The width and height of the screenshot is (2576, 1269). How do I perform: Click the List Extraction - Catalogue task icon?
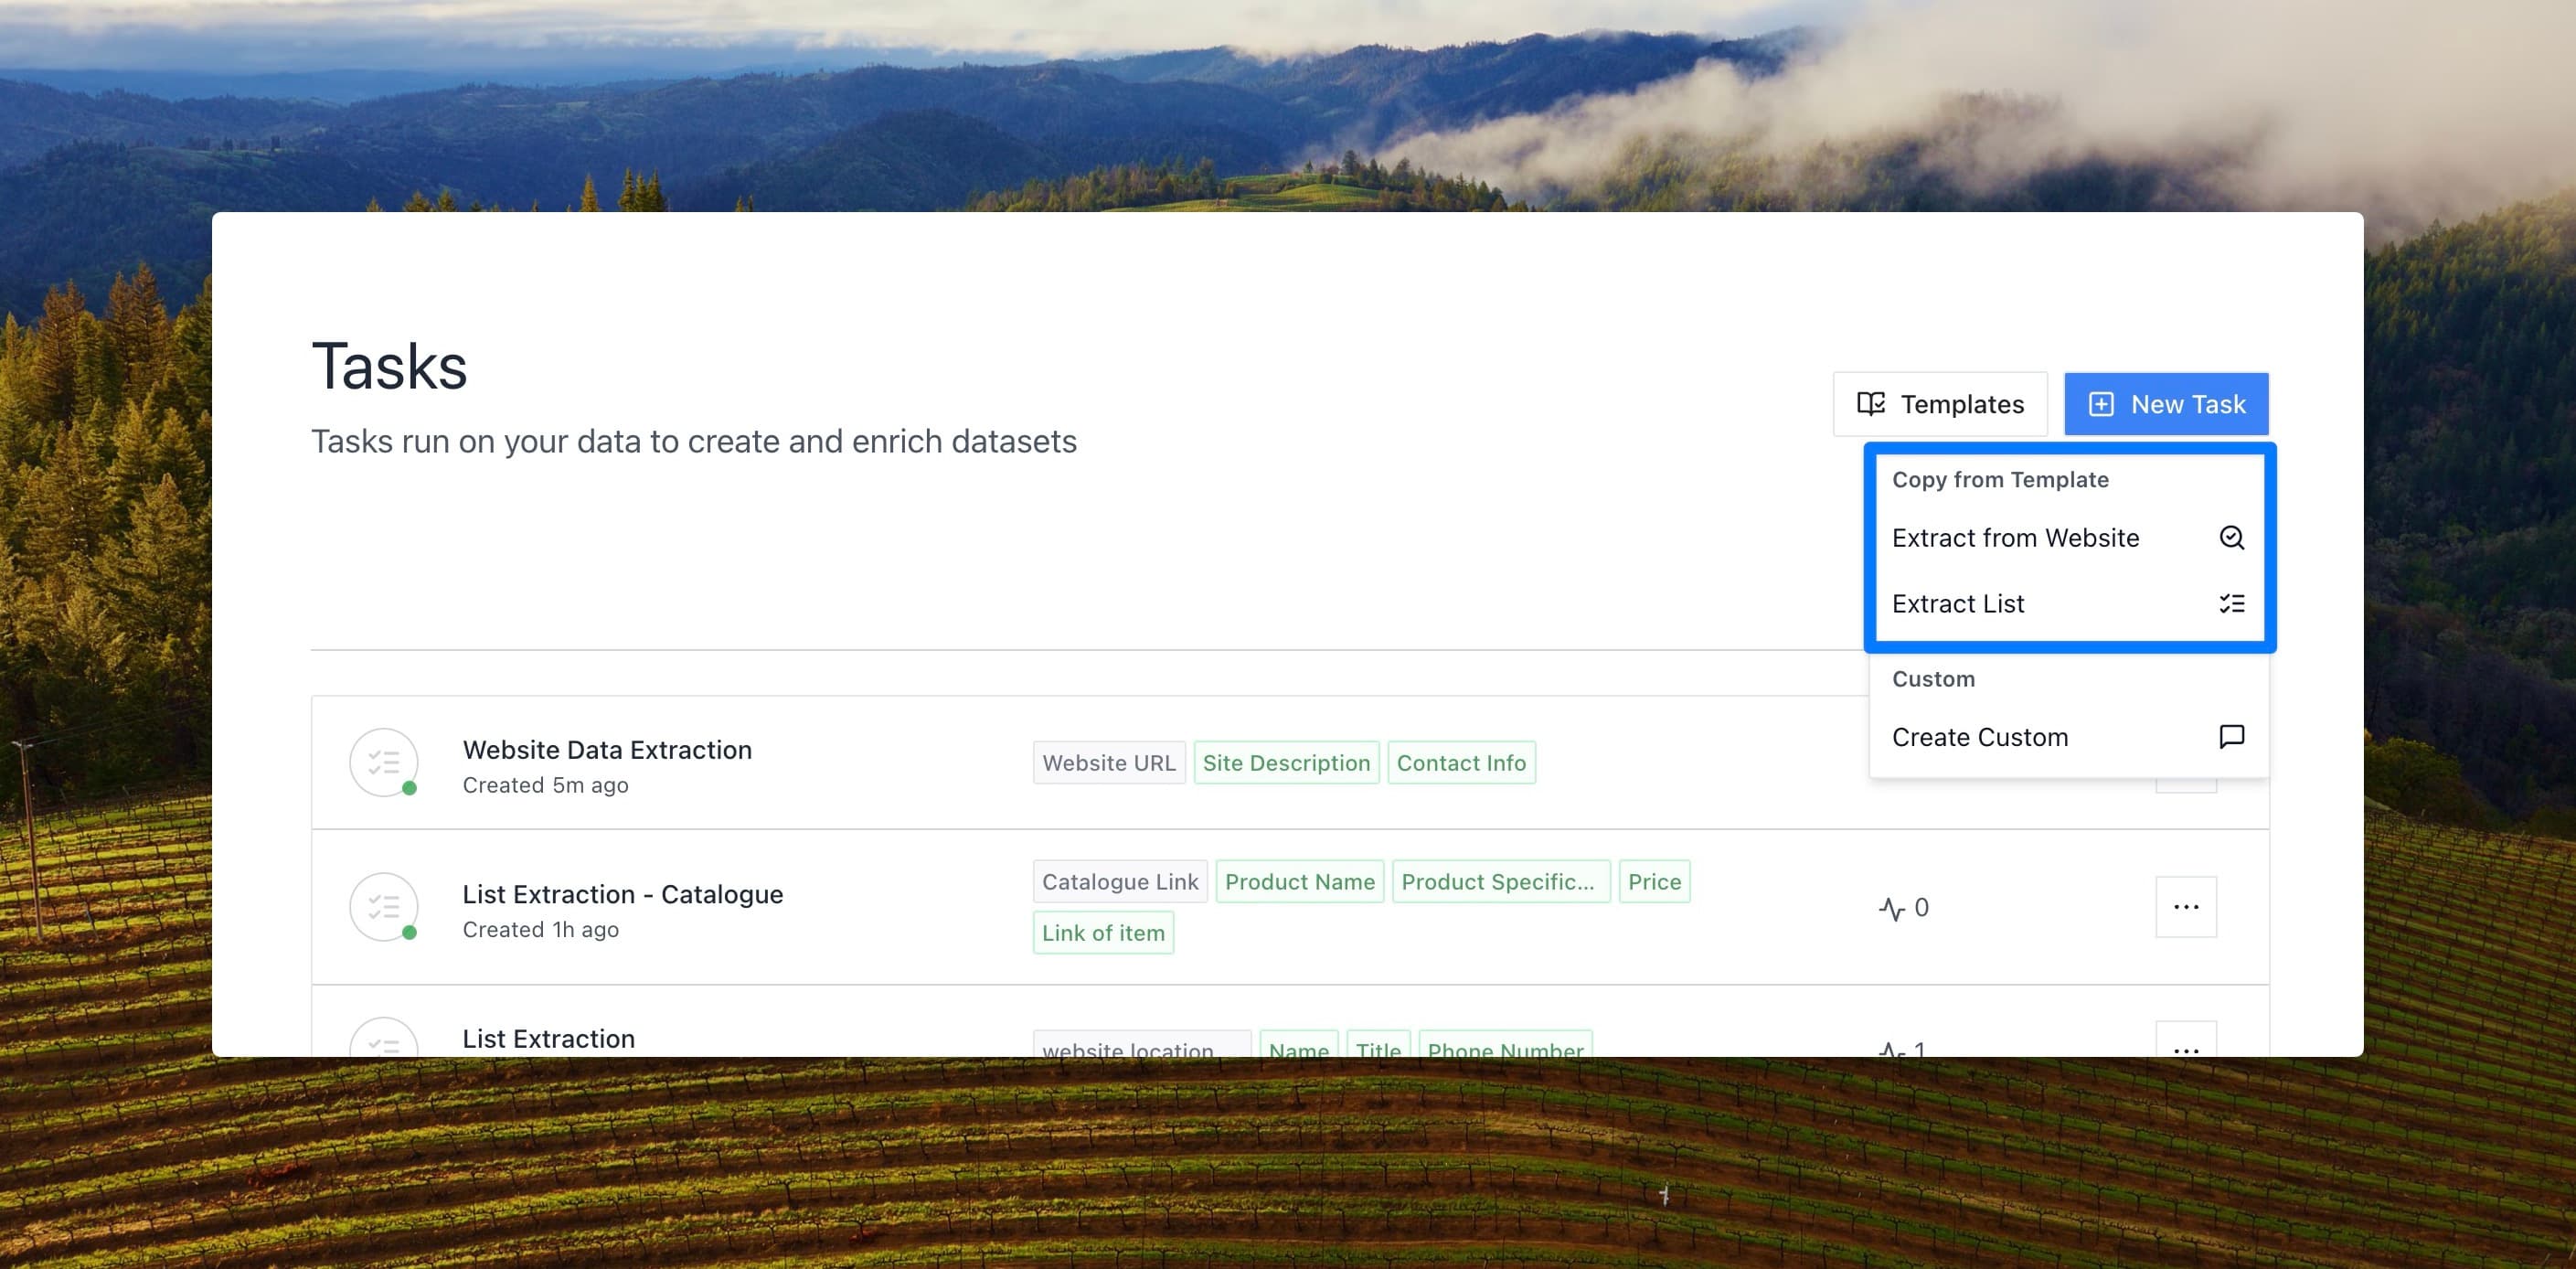(384, 907)
